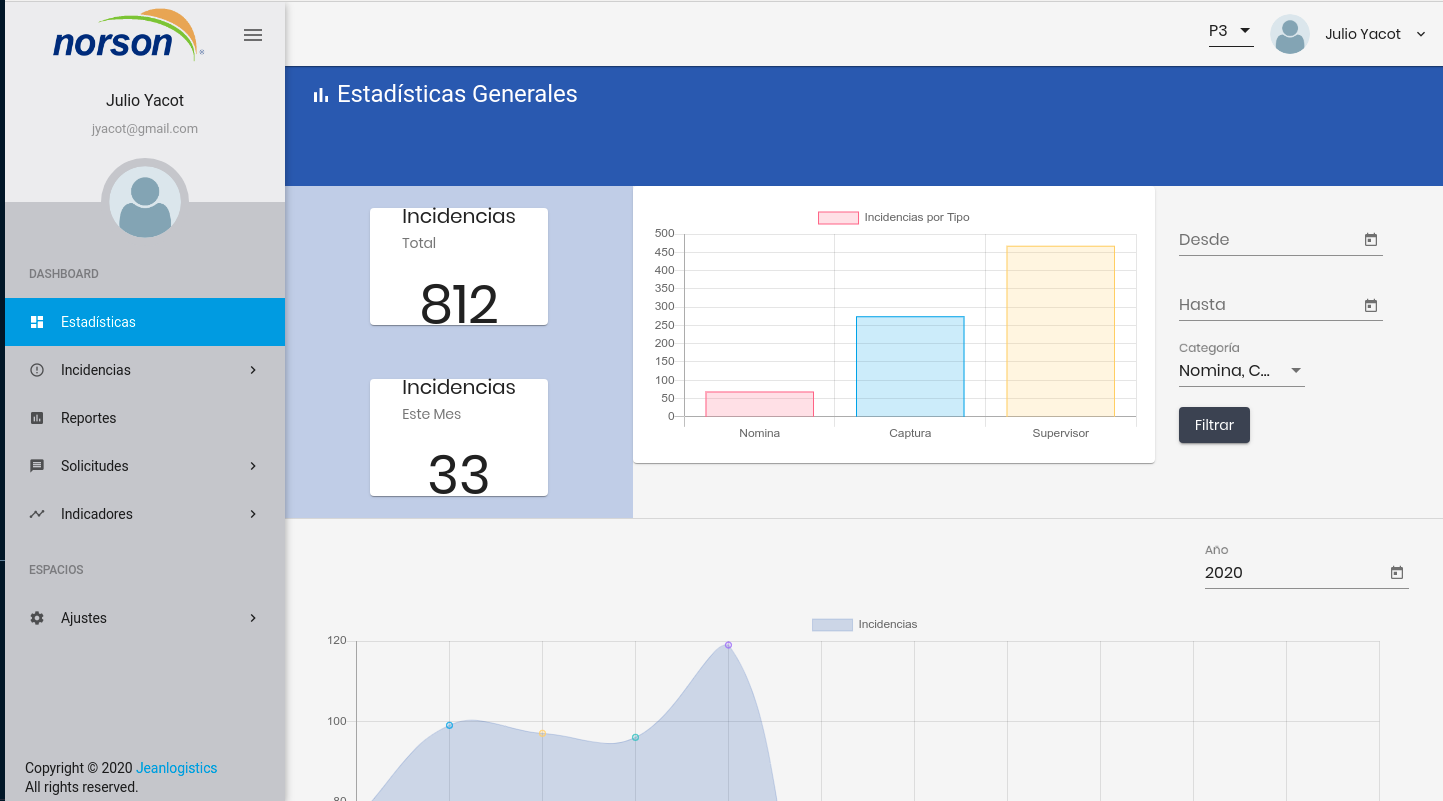
Task: Open the Indicadores sidebar item
Action: point(145,514)
